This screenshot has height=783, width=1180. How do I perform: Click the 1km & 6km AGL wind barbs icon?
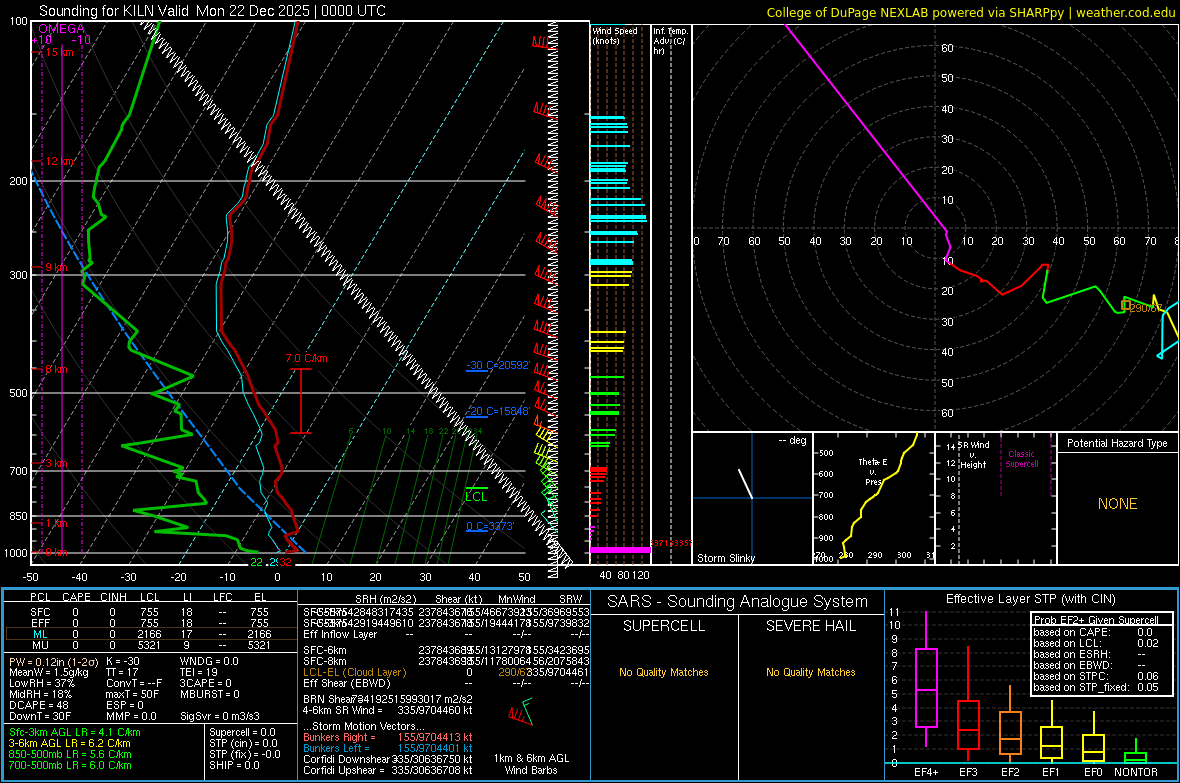[519, 714]
